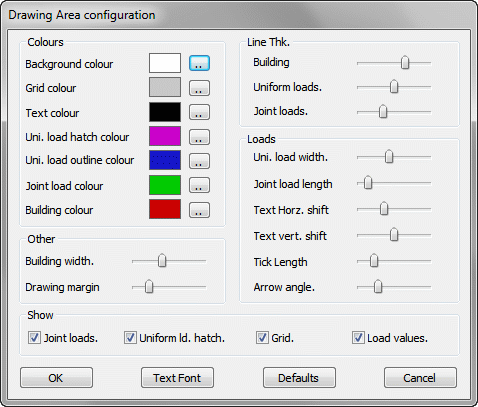
Task: Toggle the Joint loads checkbox
Action: (x=34, y=338)
